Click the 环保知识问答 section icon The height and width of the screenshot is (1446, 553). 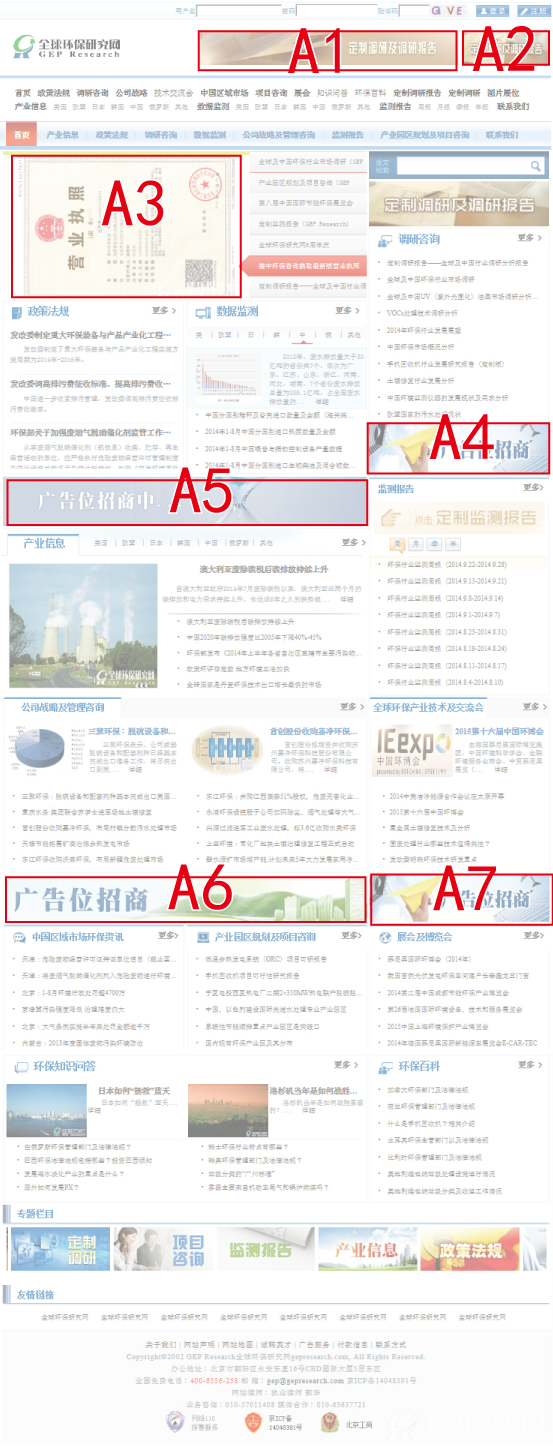tap(20, 1066)
